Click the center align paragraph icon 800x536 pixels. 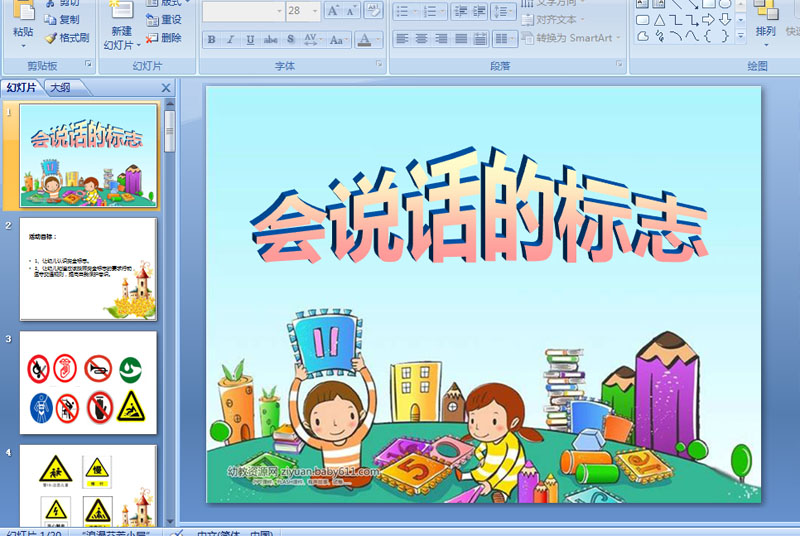coord(421,39)
